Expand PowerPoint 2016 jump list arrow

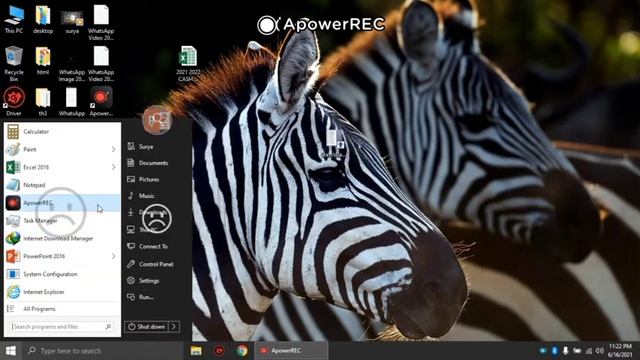[x=113, y=256]
